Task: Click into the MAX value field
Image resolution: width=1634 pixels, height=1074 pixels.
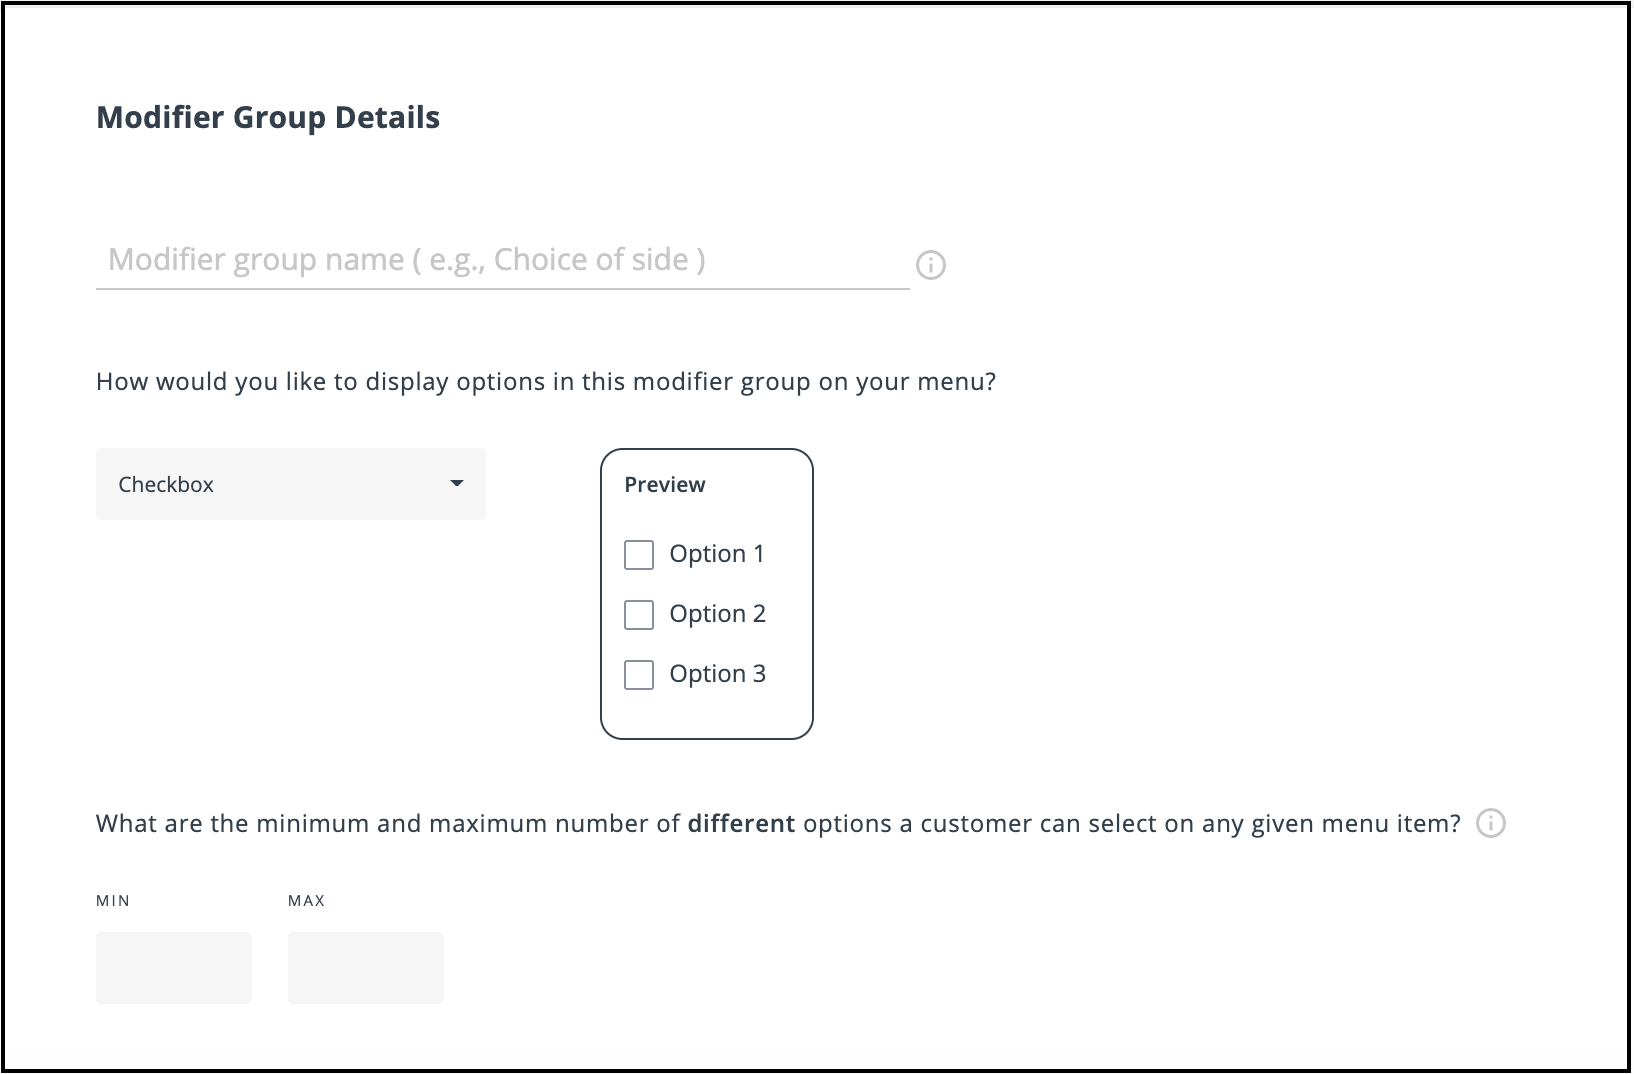Action: 366,967
